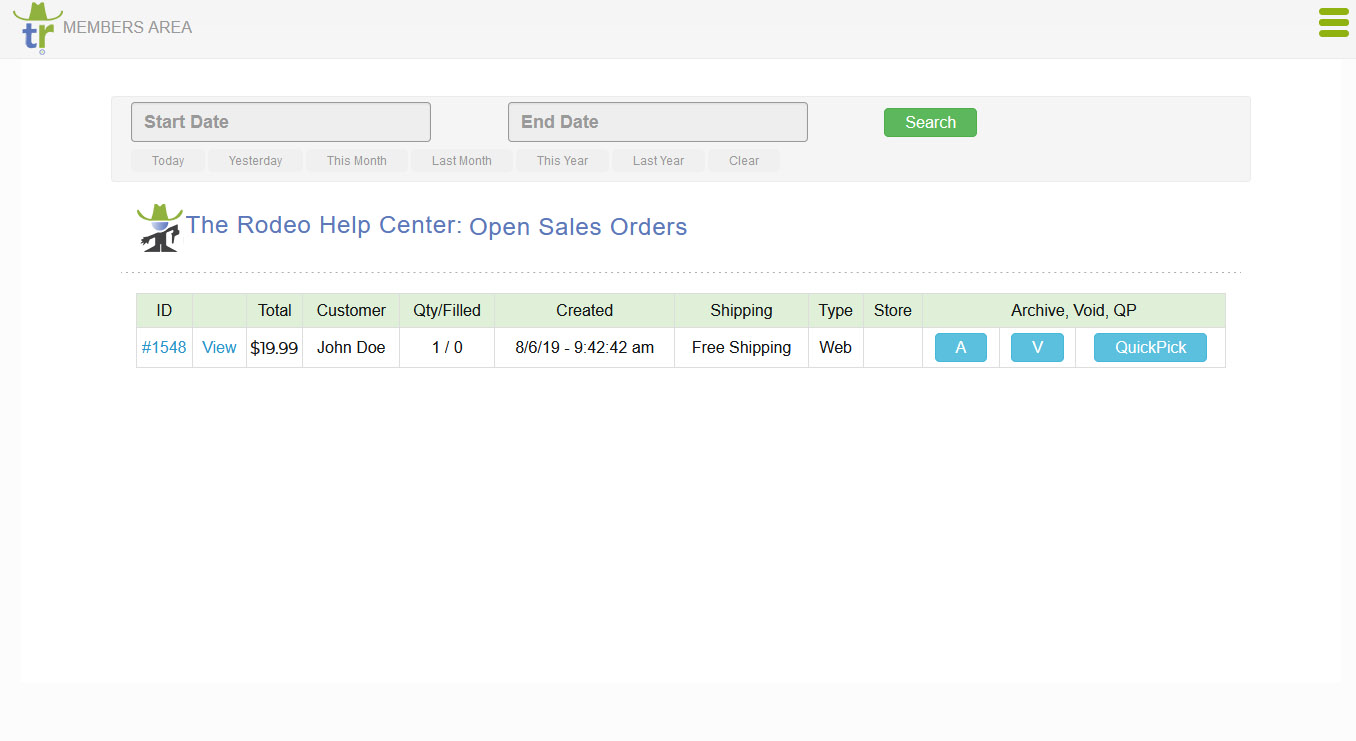Focus the Start Date field

tap(281, 122)
